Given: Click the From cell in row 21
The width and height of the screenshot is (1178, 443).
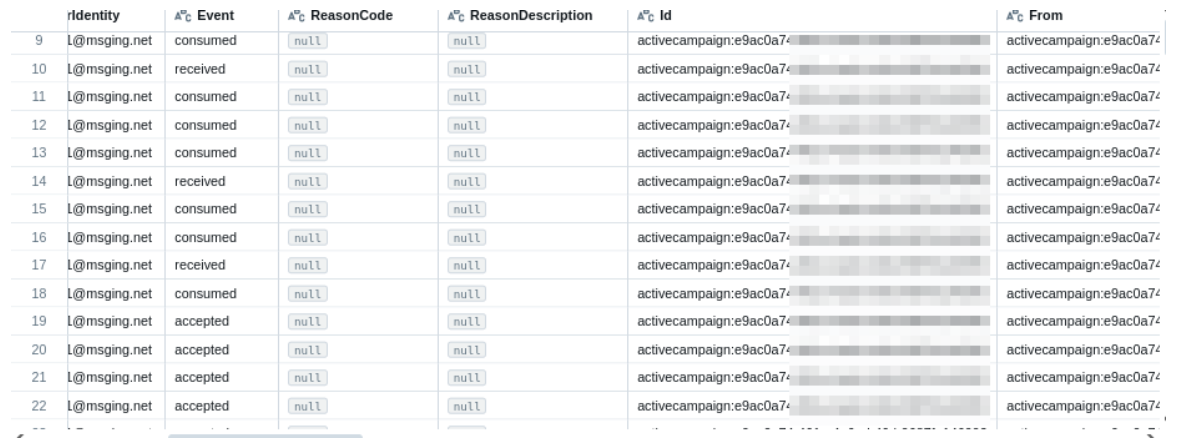Looking at the screenshot, I should [1082, 378].
